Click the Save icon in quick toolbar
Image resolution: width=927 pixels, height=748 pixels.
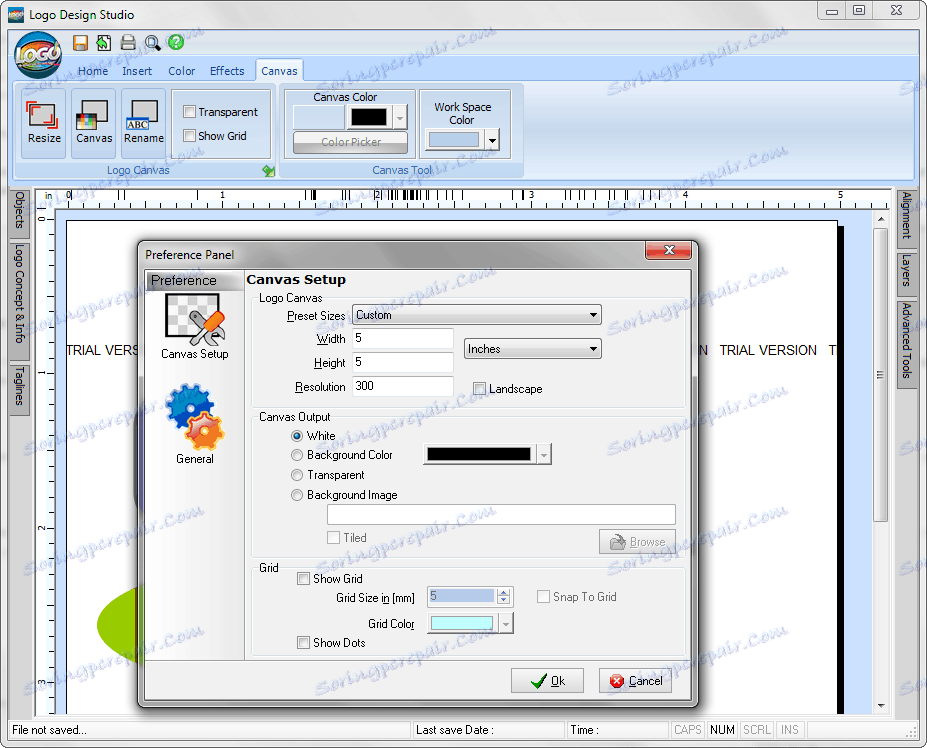coord(80,43)
